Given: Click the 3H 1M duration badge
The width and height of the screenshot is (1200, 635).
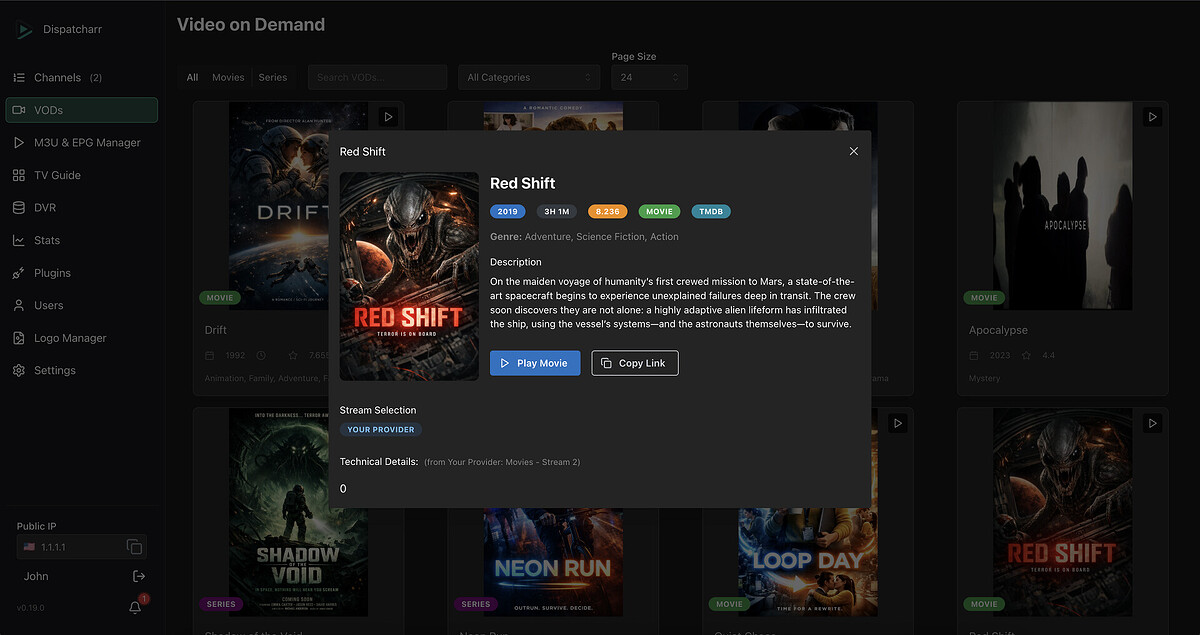Looking at the screenshot, I should [x=556, y=211].
